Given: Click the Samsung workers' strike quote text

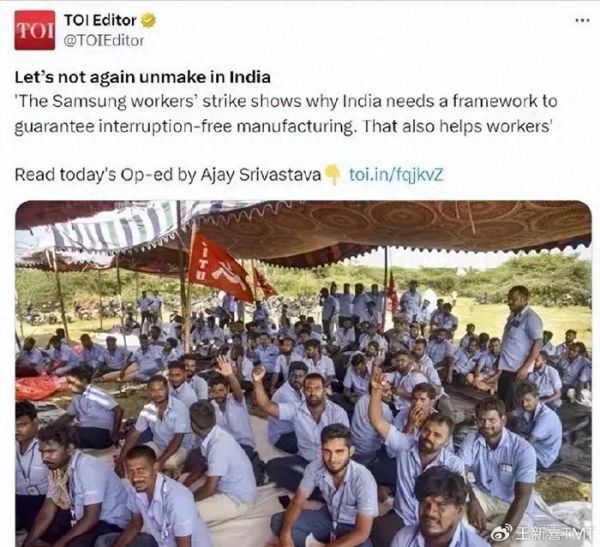Looking at the screenshot, I should (x=285, y=114).
